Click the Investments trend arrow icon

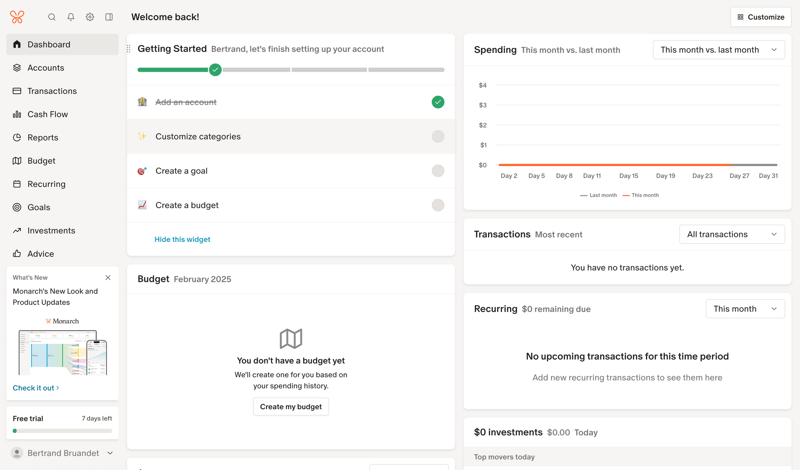point(17,231)
